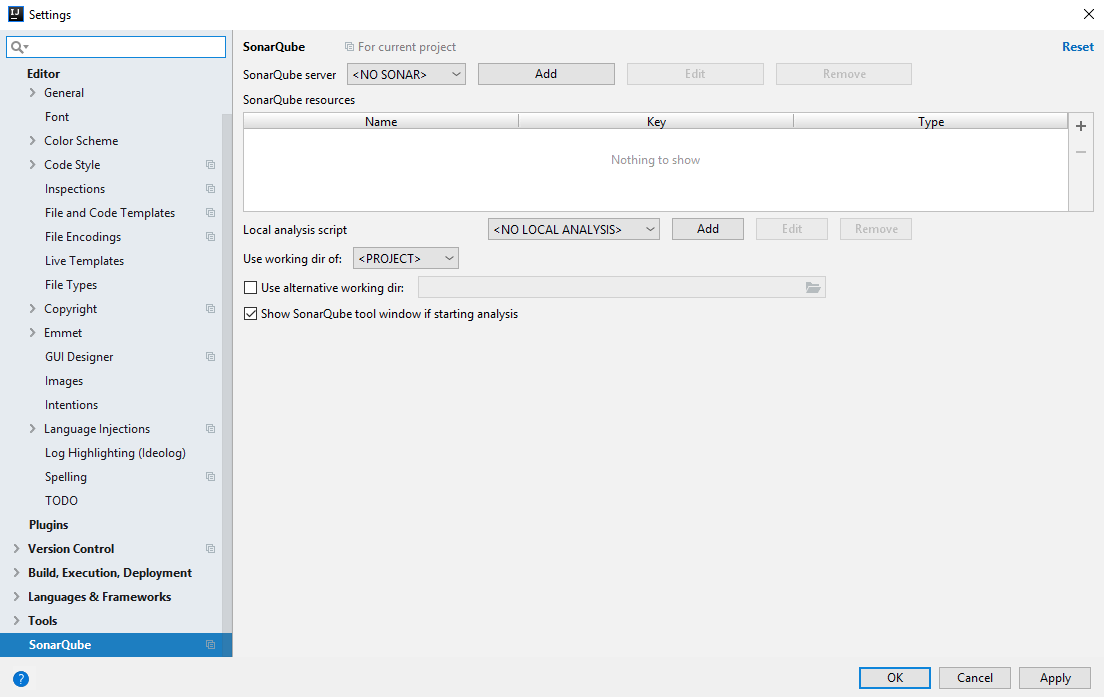Expand the Language Injections node
This screenshot has height=697, width=1104.
(x=31, y=428)
